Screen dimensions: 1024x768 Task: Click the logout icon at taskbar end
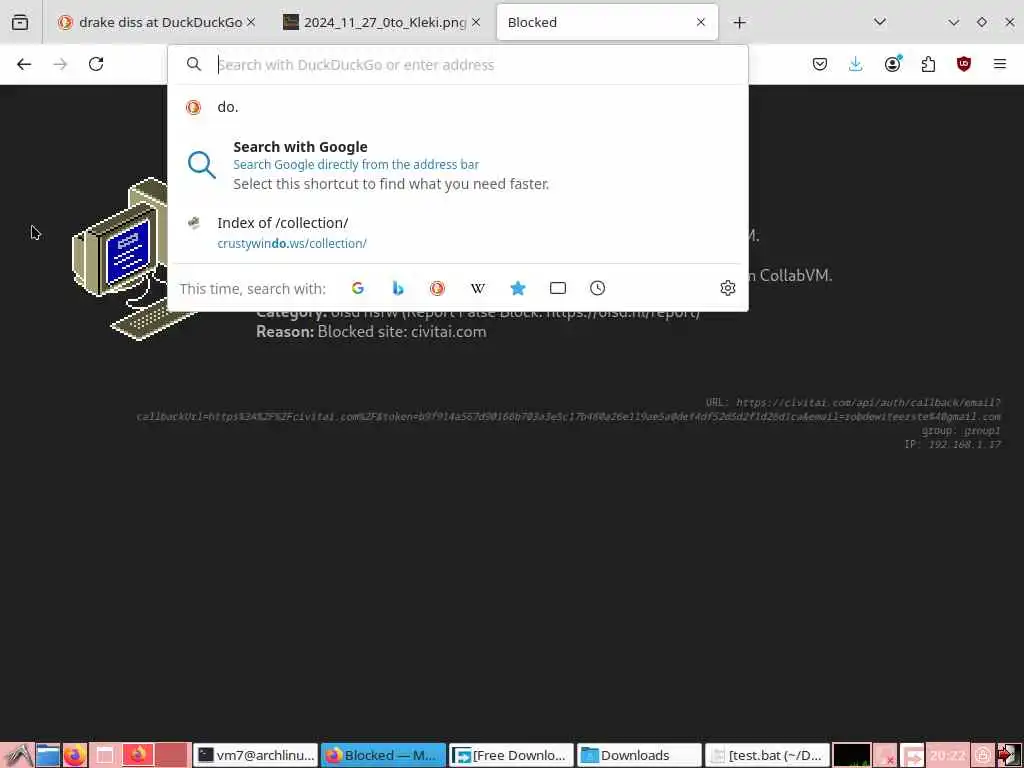point(1009,755)
